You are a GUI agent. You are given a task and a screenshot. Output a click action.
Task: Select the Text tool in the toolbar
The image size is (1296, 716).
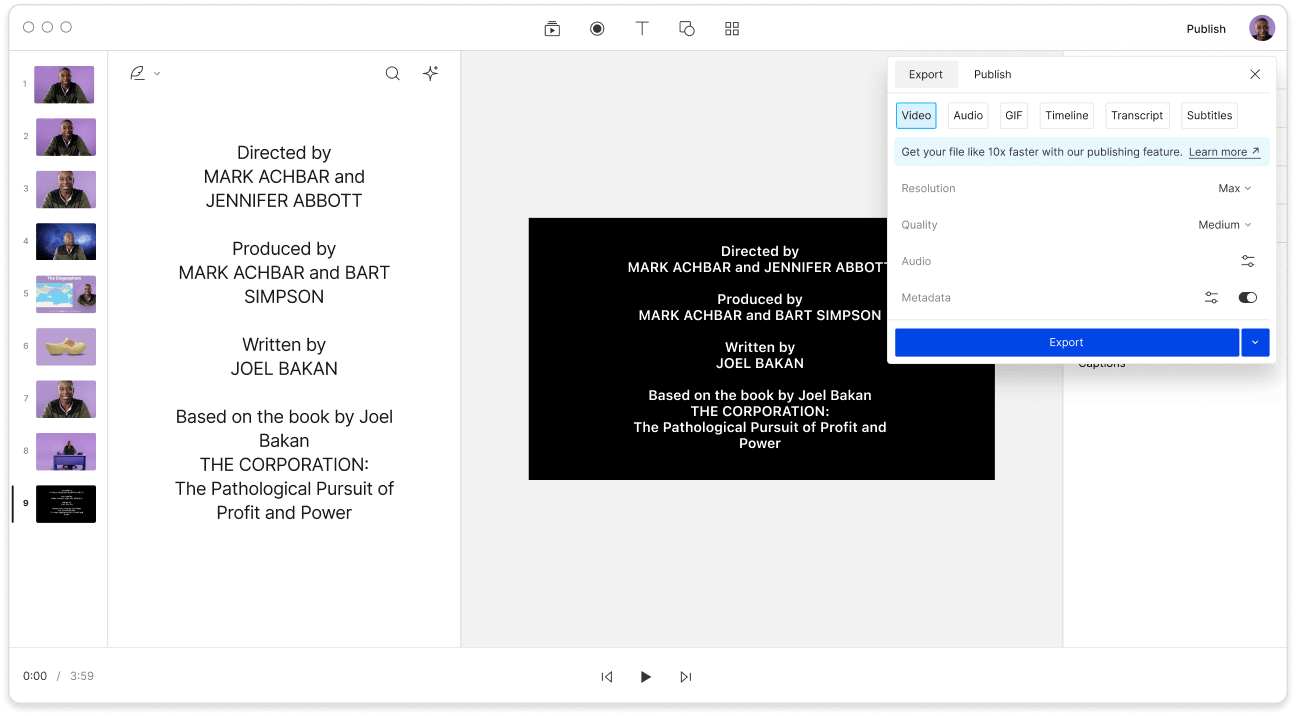tap(642, 28)
